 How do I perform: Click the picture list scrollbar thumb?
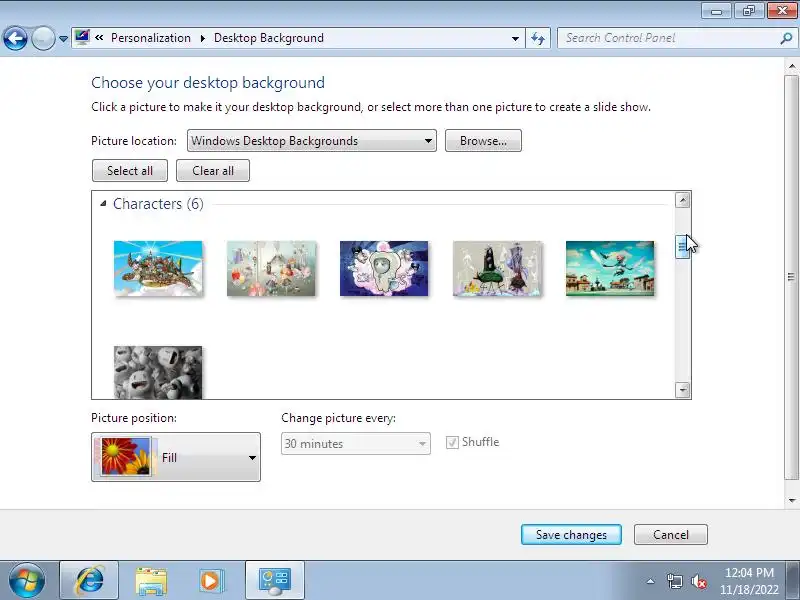pos(682,247)
